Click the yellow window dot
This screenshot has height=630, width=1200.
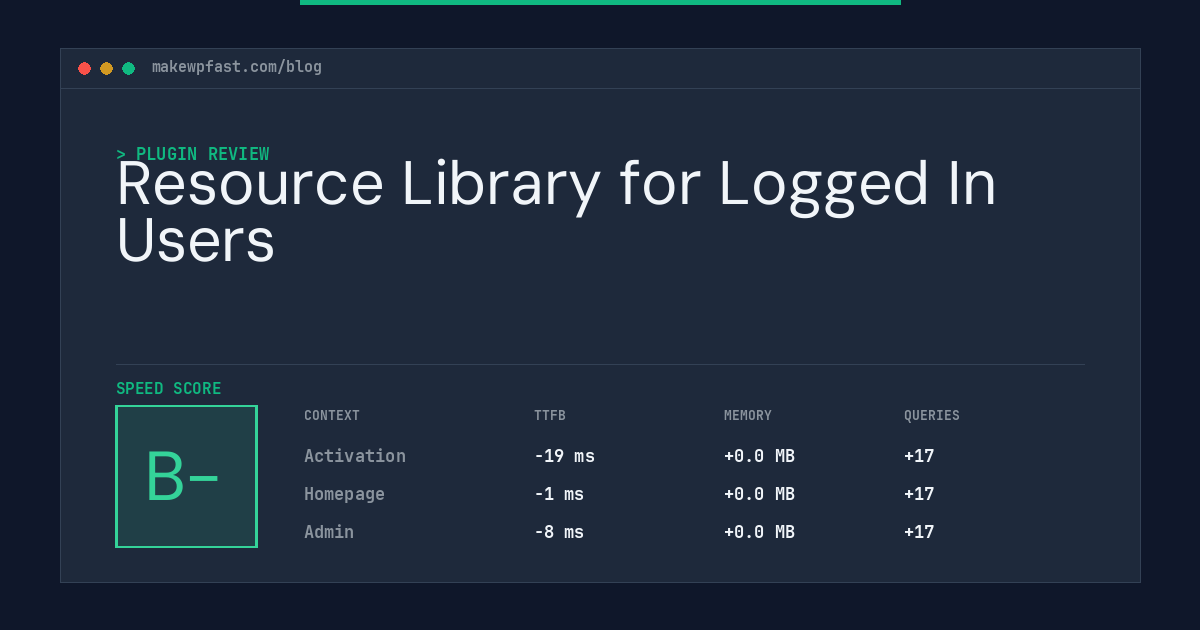pos(106,68)
